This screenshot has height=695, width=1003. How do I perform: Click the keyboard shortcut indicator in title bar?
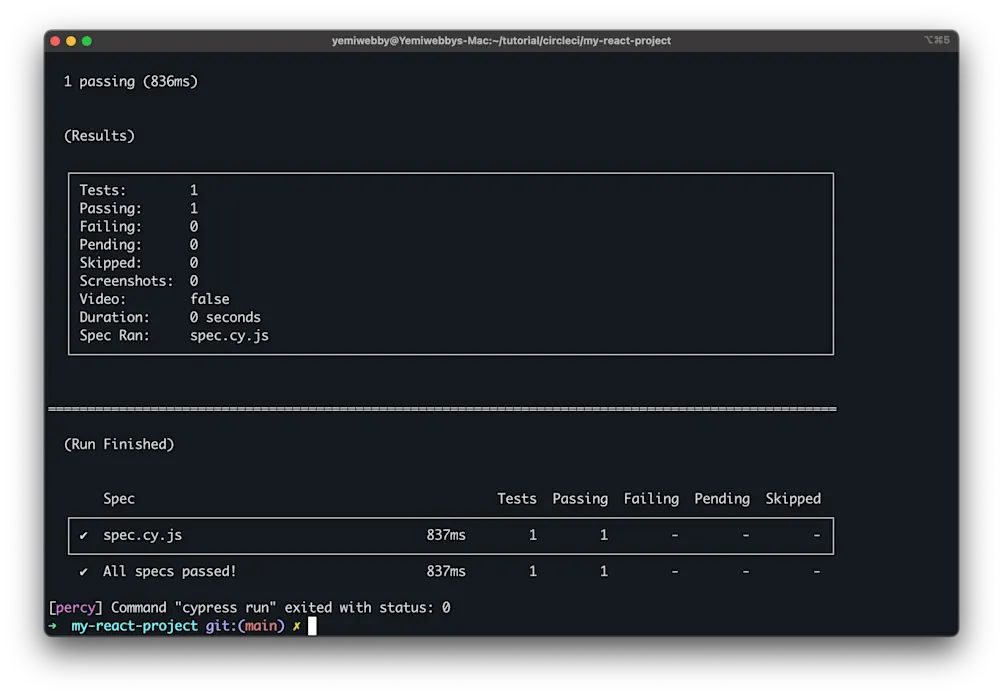pos(936,40)
